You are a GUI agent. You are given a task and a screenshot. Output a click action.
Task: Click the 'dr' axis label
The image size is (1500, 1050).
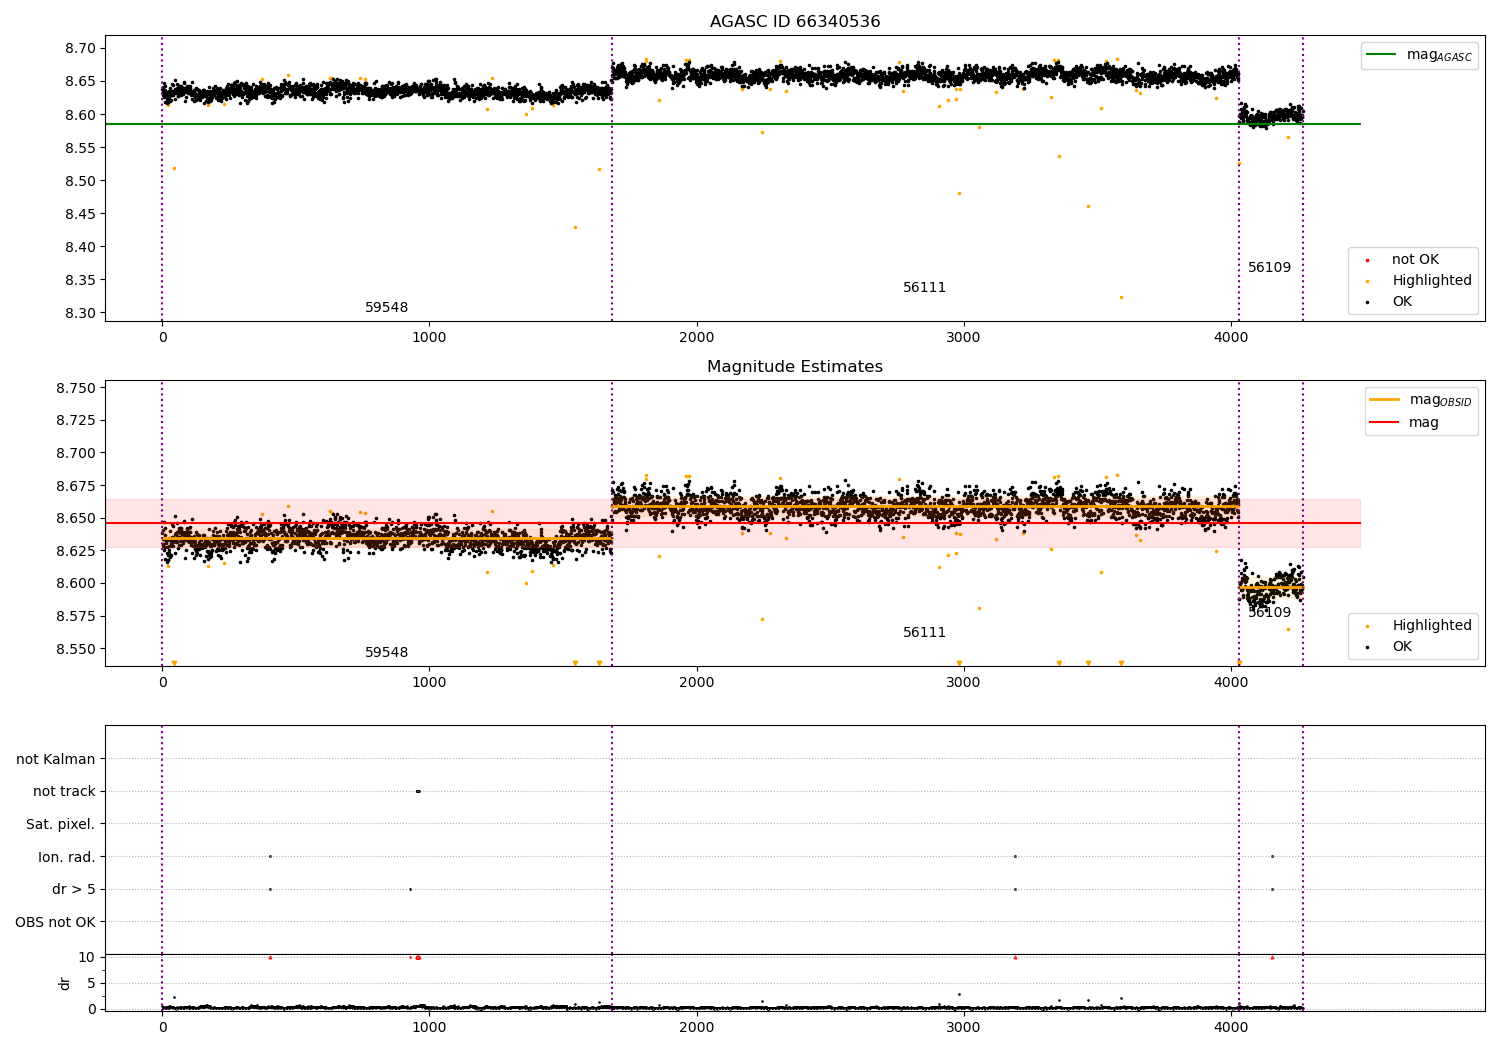click(x=65, y=983)
